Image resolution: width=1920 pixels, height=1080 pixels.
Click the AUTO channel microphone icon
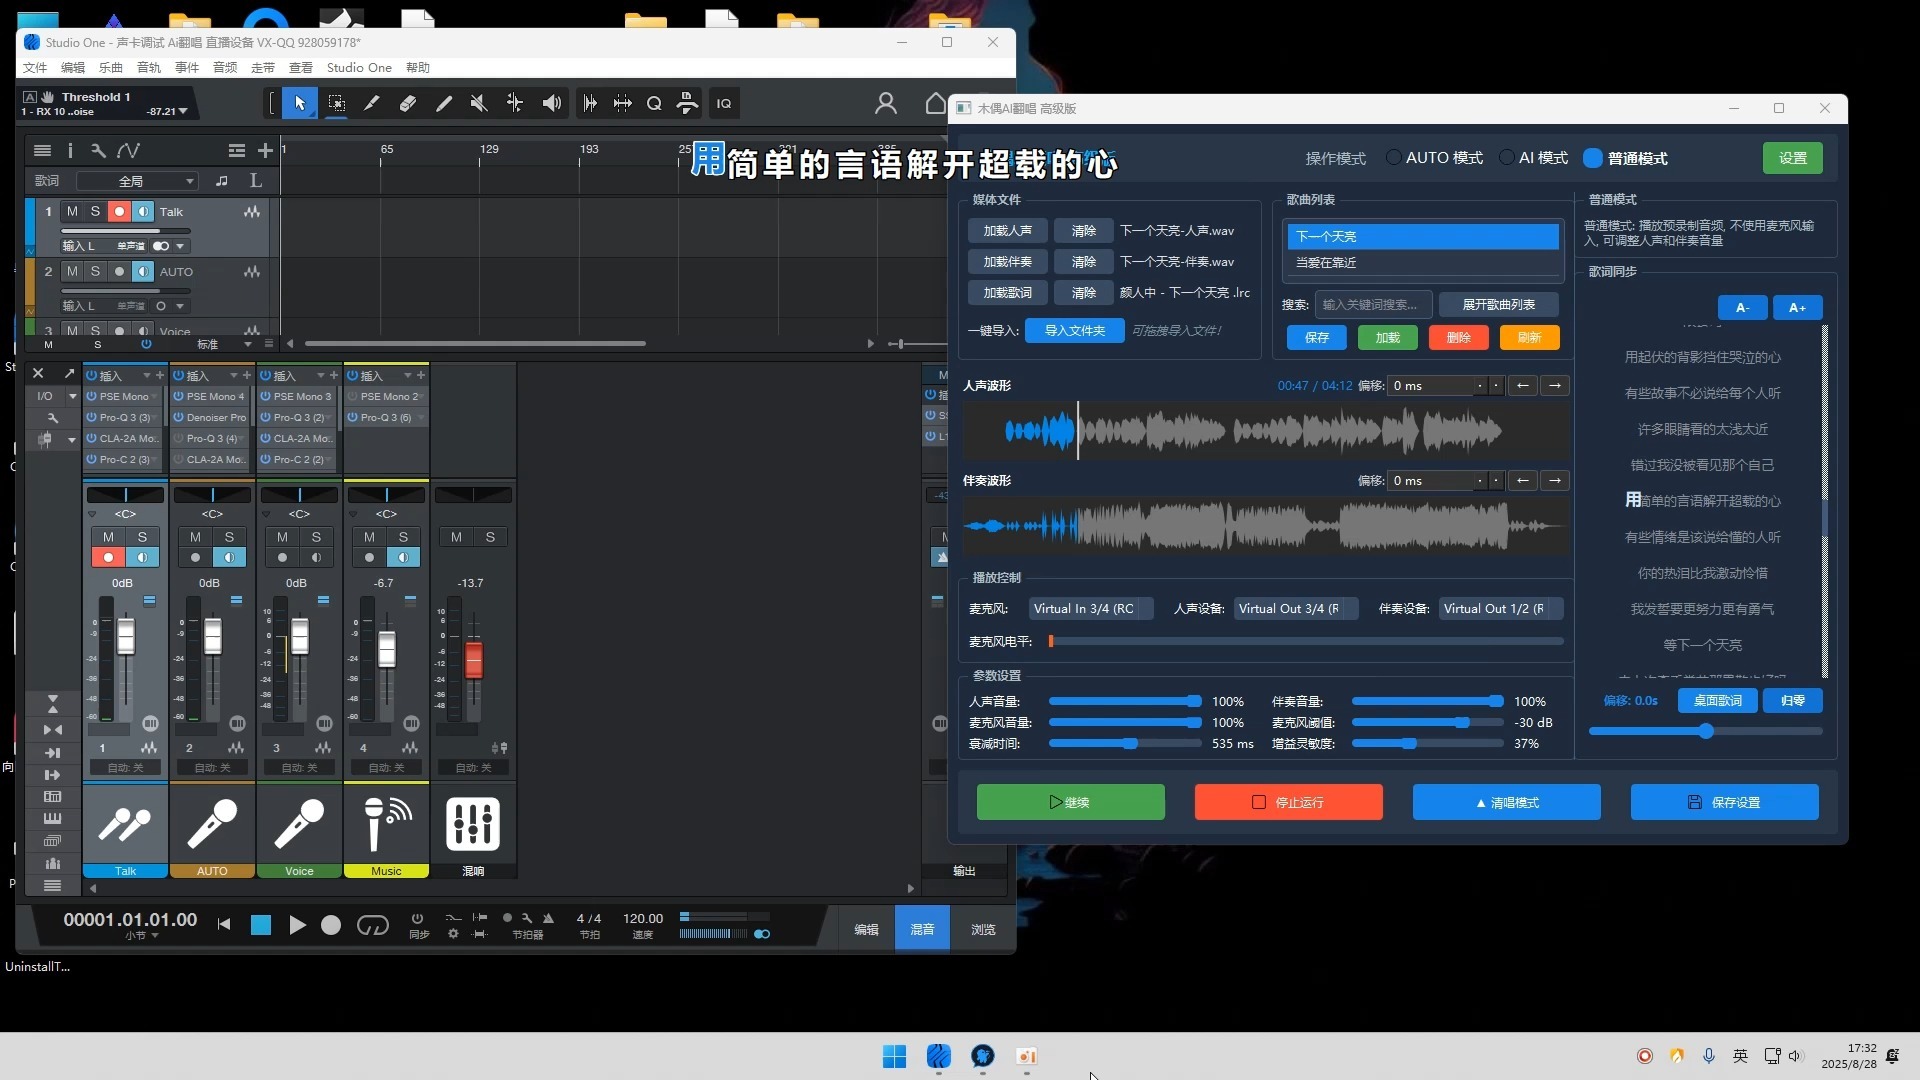[x=212, y=823]
